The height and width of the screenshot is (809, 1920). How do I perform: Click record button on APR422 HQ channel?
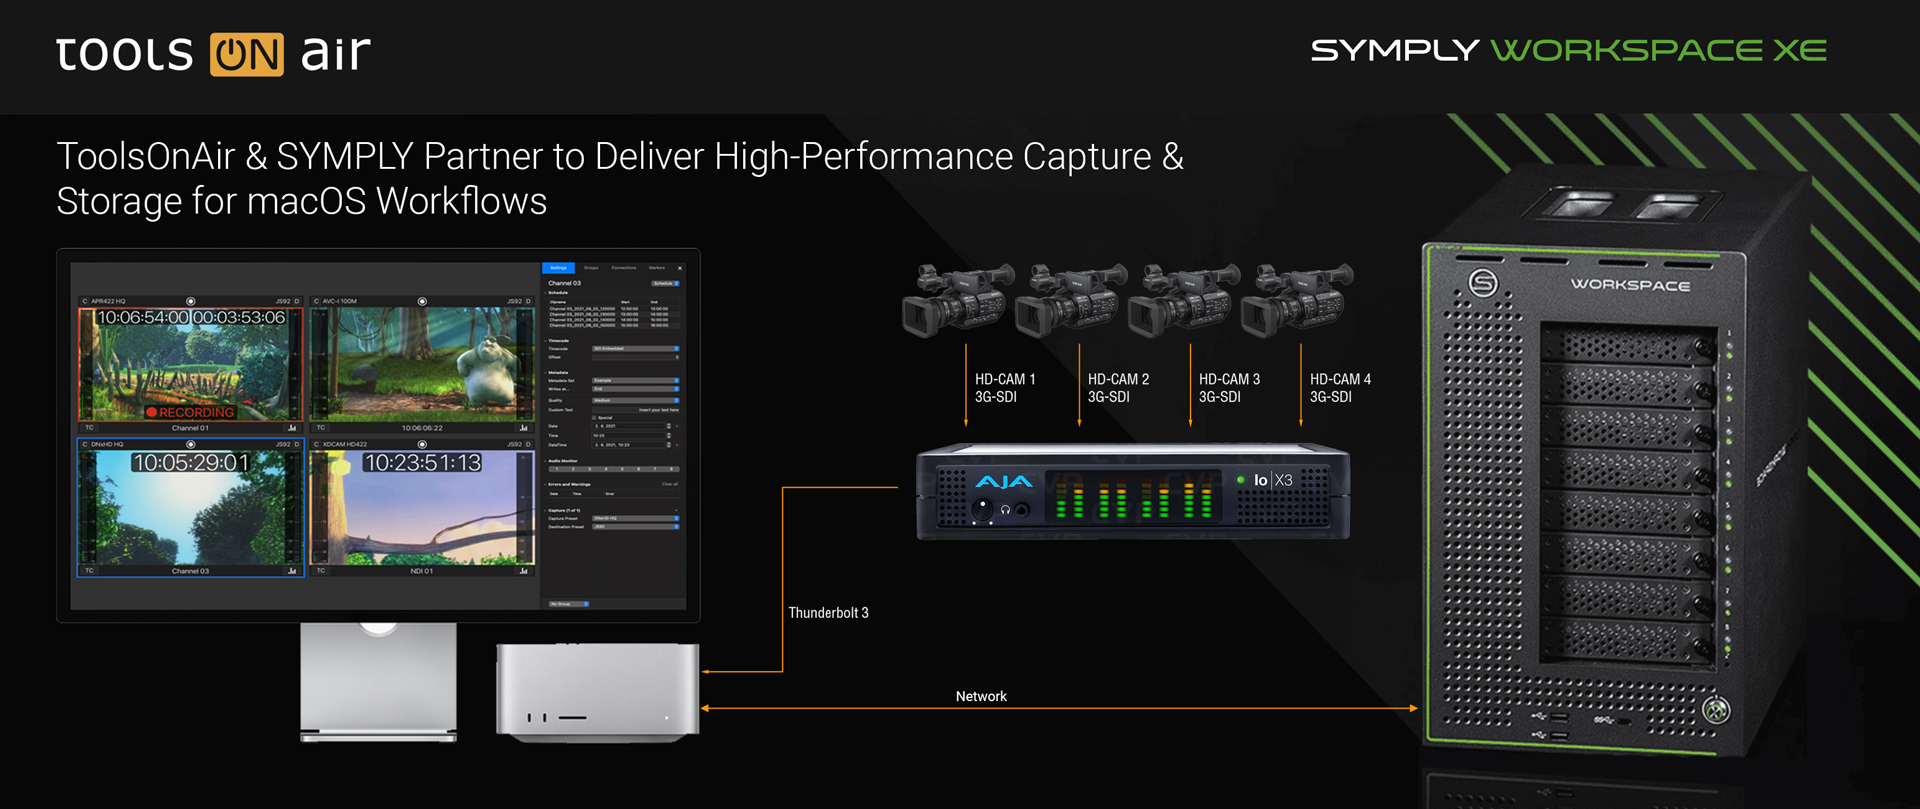coord(190,301)
